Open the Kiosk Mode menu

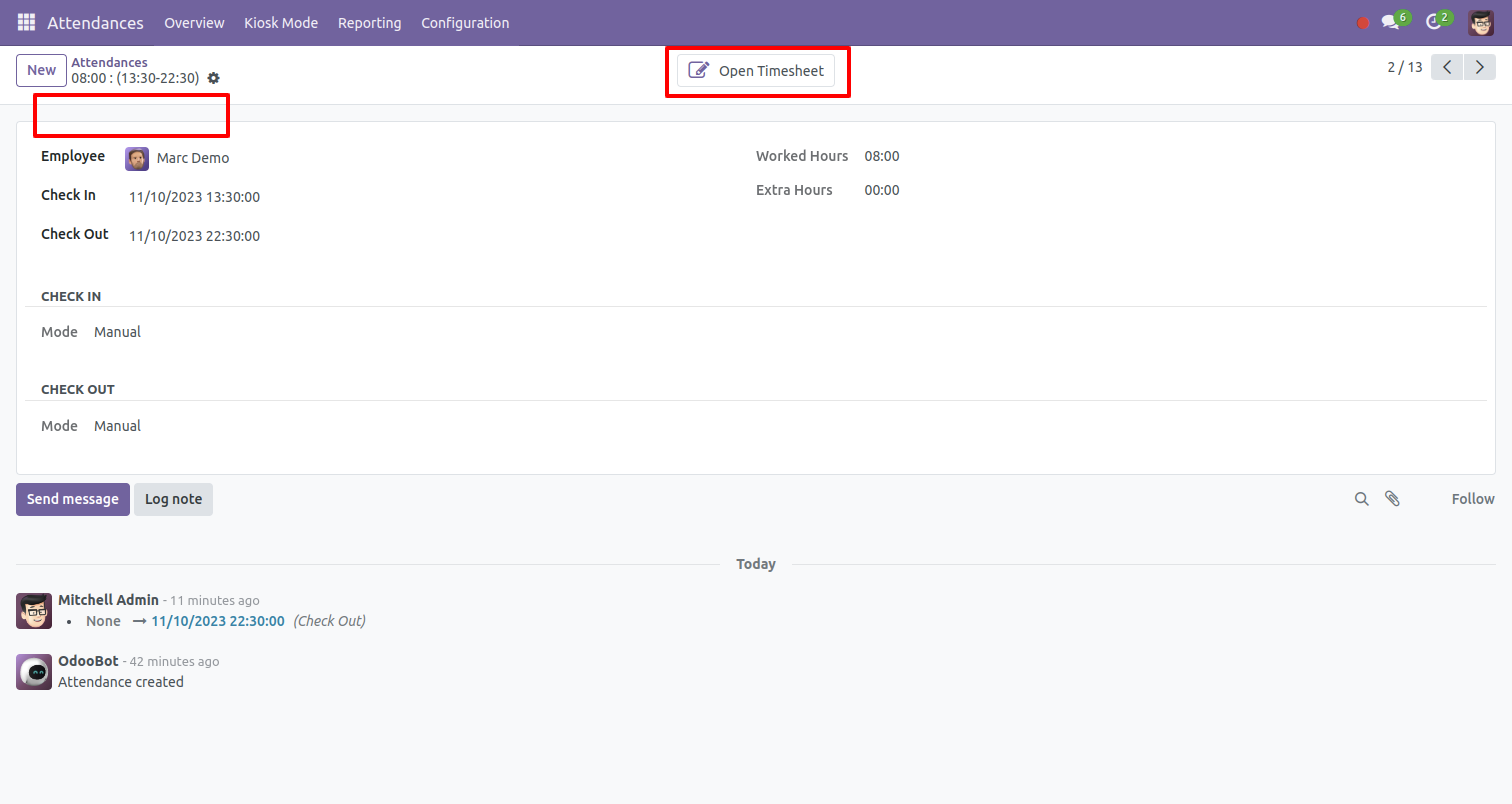click(x=281, y=22)
